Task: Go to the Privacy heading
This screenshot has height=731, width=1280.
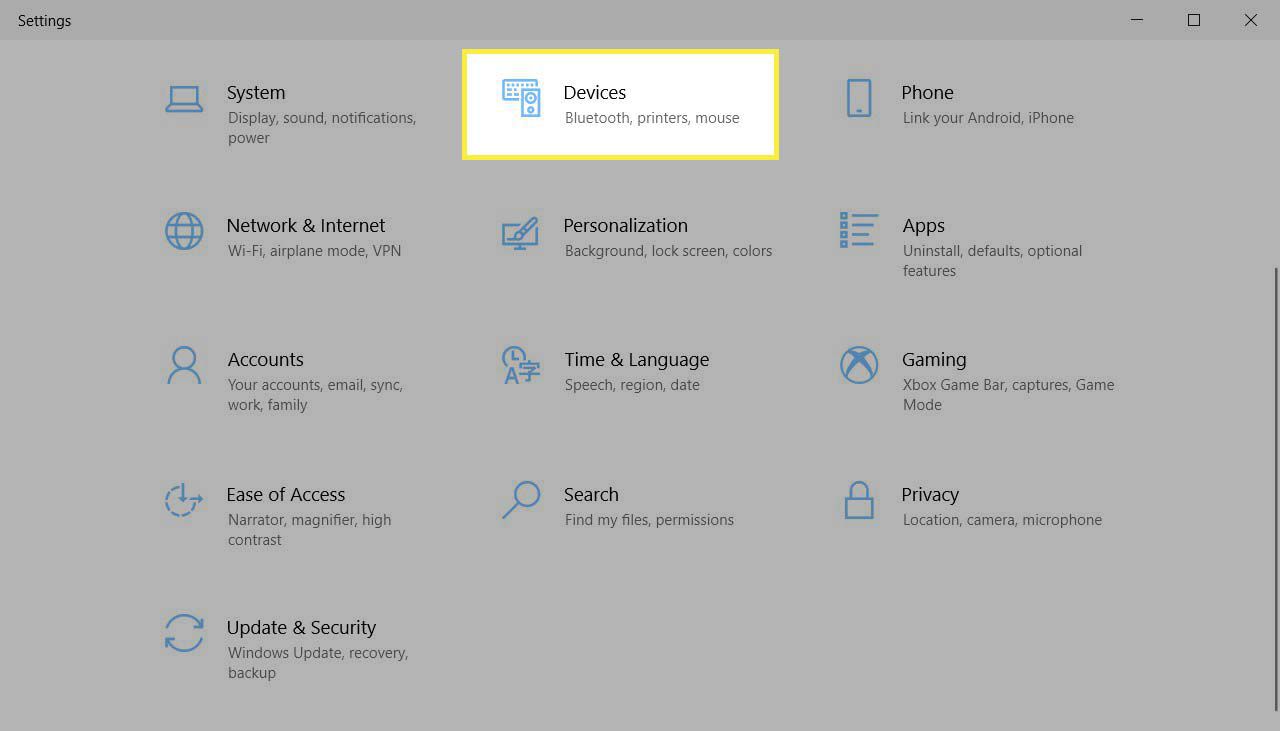Action: click(930, 495)
